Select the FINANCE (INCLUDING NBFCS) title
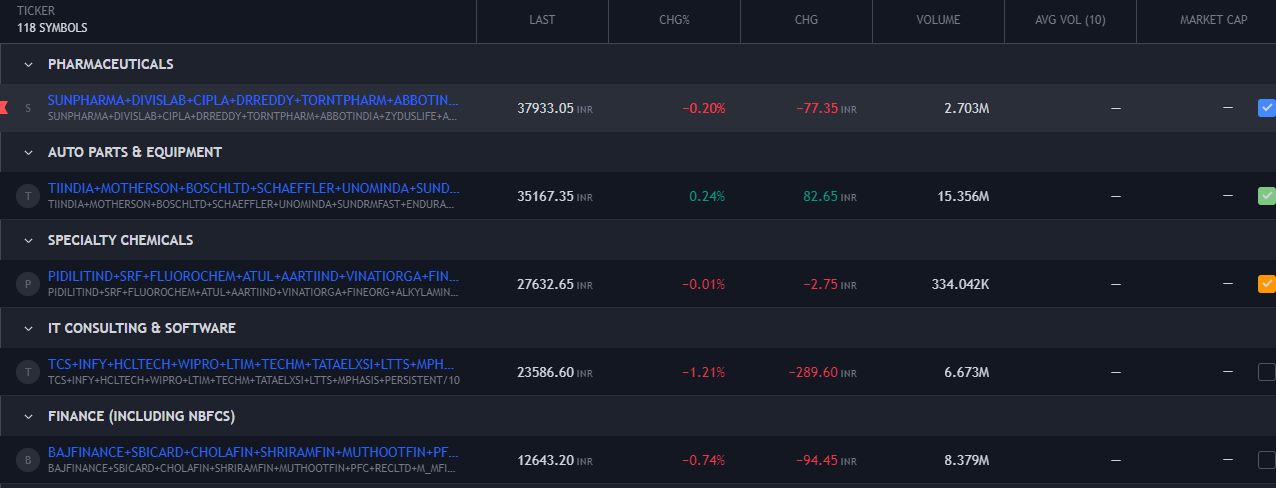Viewport: 1276px width, 488px height. pos(141,416)
